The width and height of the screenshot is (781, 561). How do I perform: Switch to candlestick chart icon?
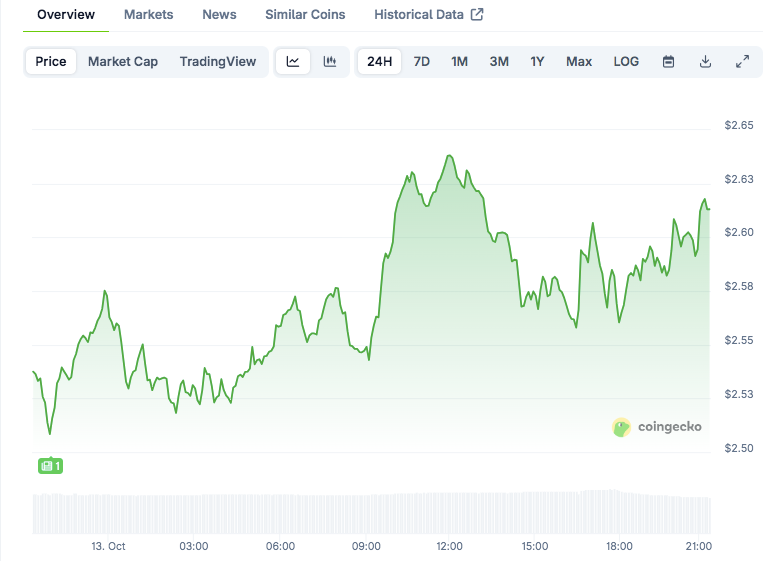tap(330, 61)
